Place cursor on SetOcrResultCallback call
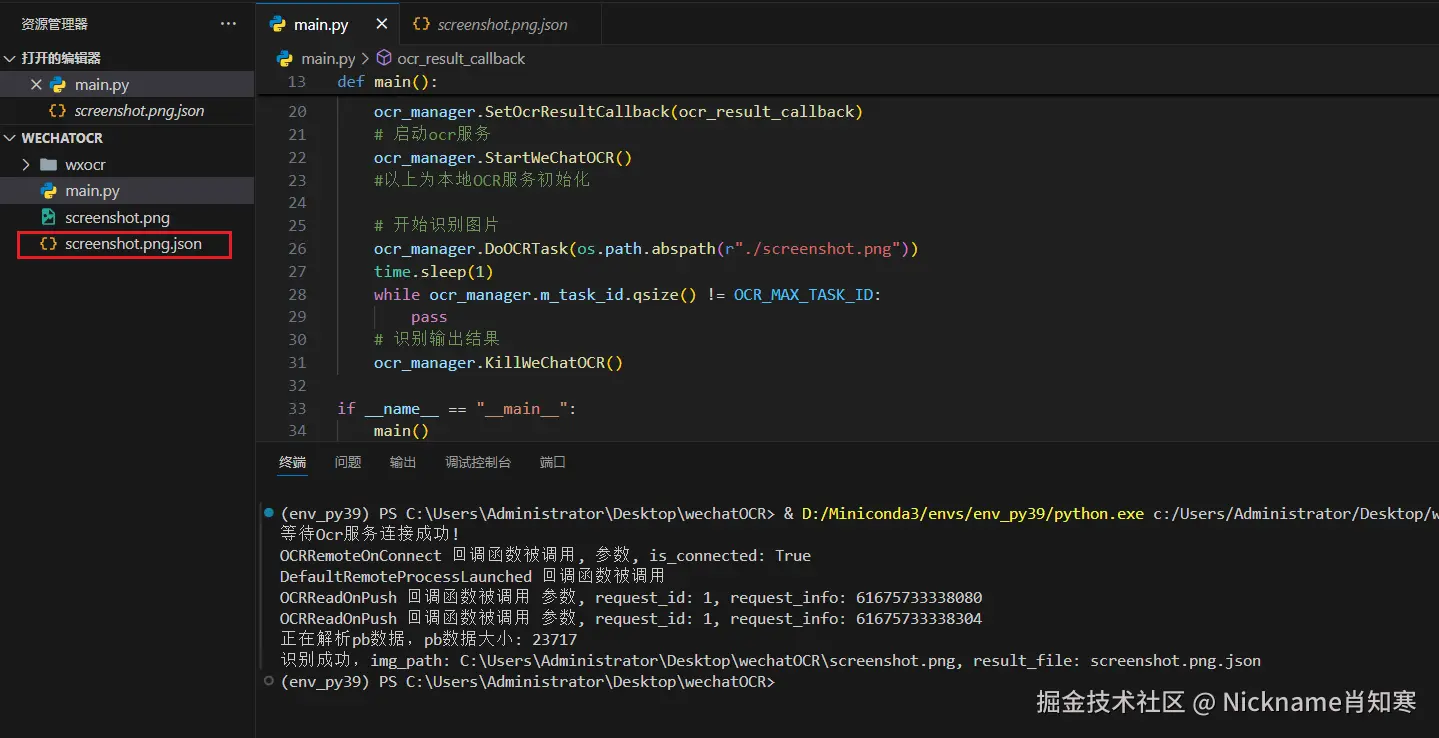 click(576, 111)
